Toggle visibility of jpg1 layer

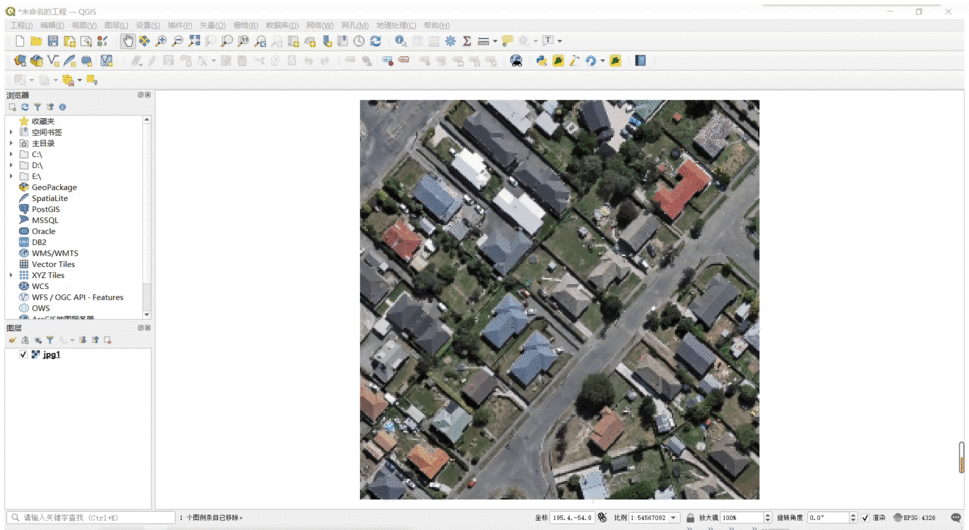tap(23, 355)
